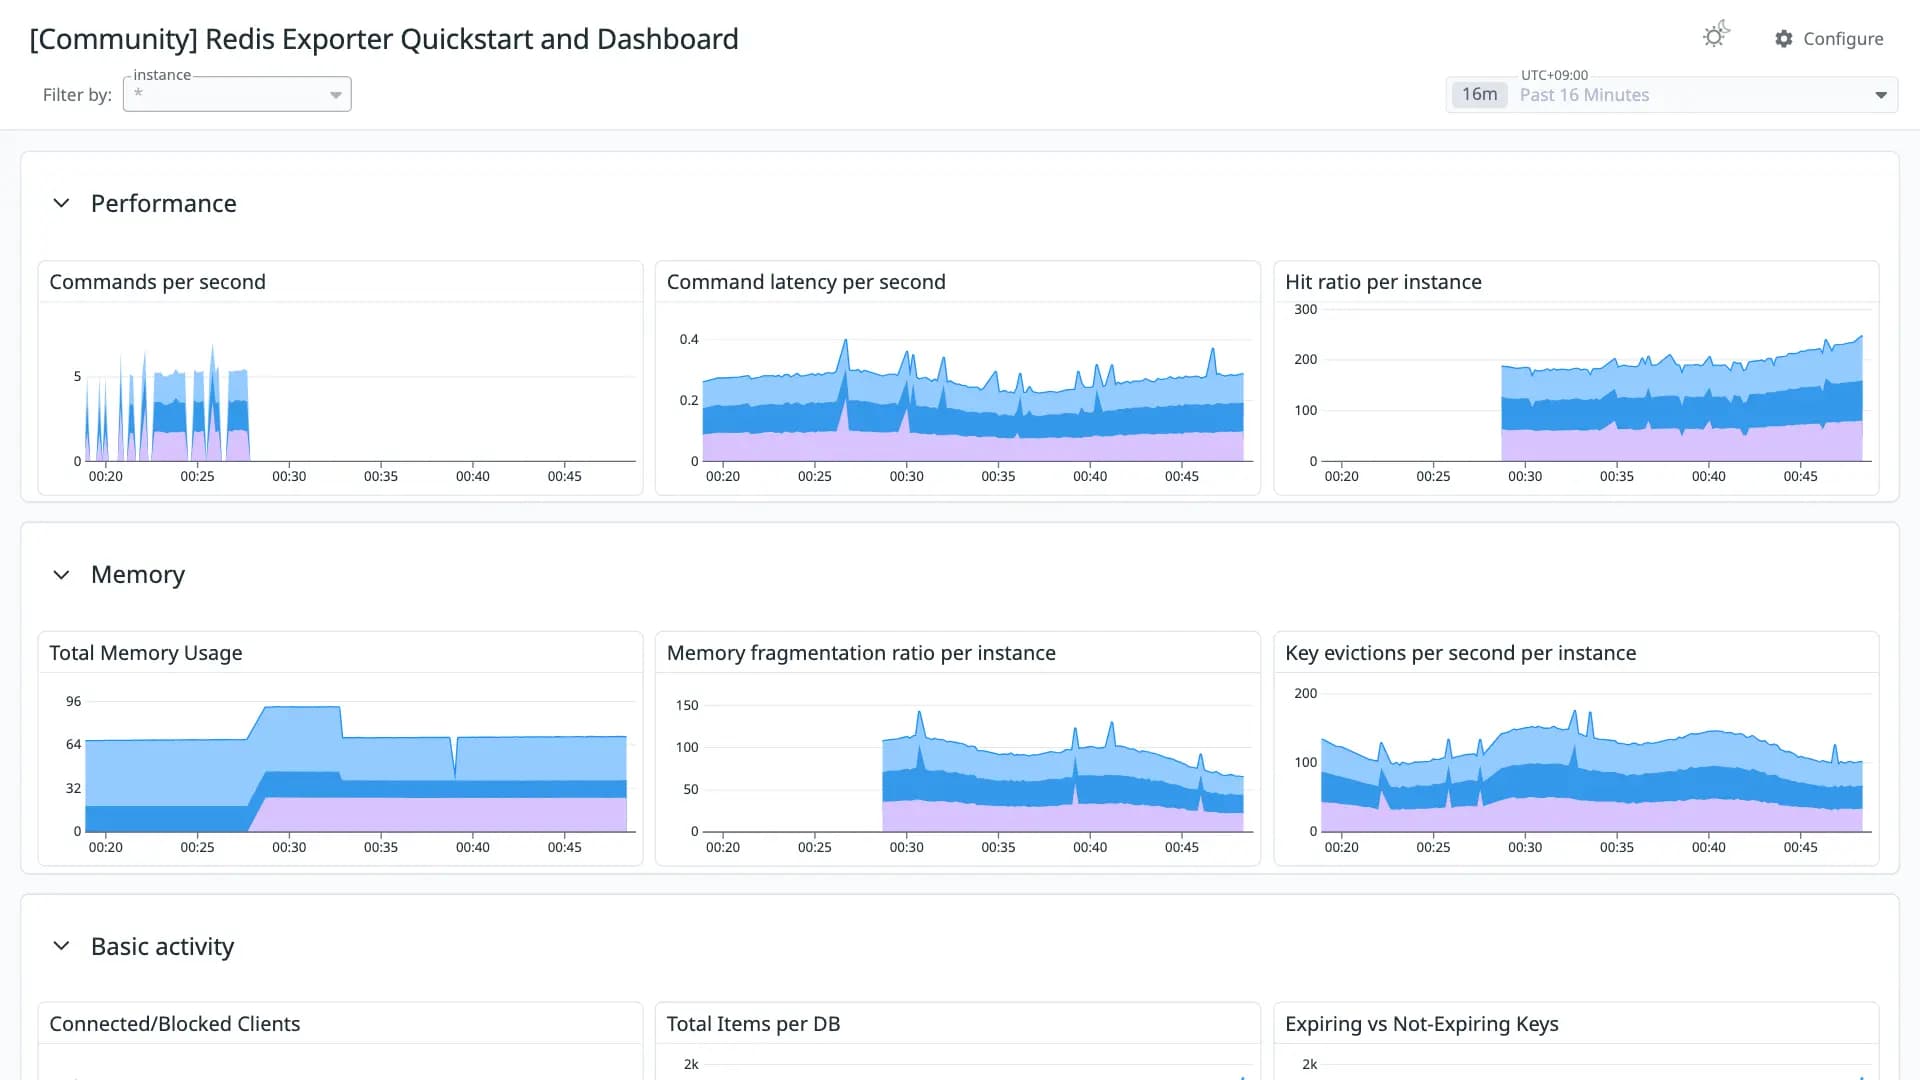The height and width of the screenshot is (1080, 1920).
Task: Click the UTC+09:00 timezone label
Action: (1554, 75)
